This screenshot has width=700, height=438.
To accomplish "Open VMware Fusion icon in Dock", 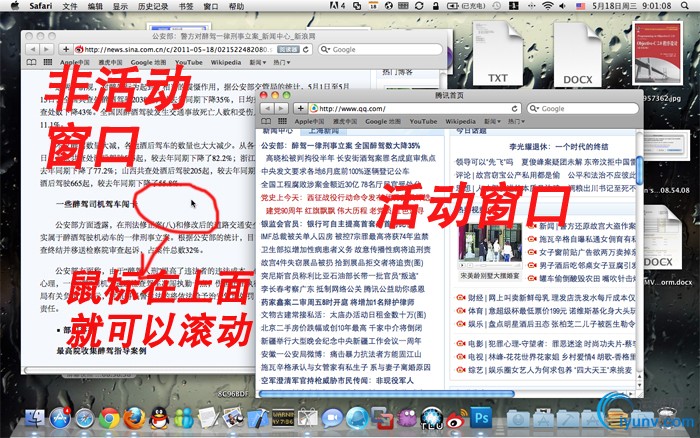I will [382, 419].
